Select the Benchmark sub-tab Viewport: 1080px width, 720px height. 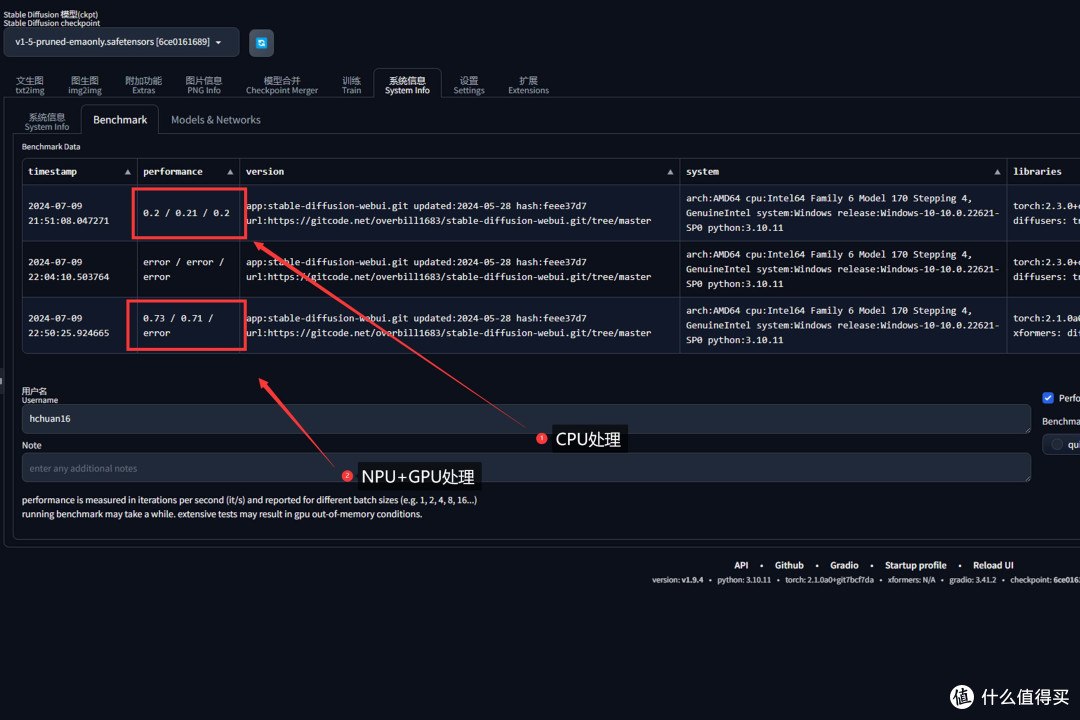click(x=120, y=120)
